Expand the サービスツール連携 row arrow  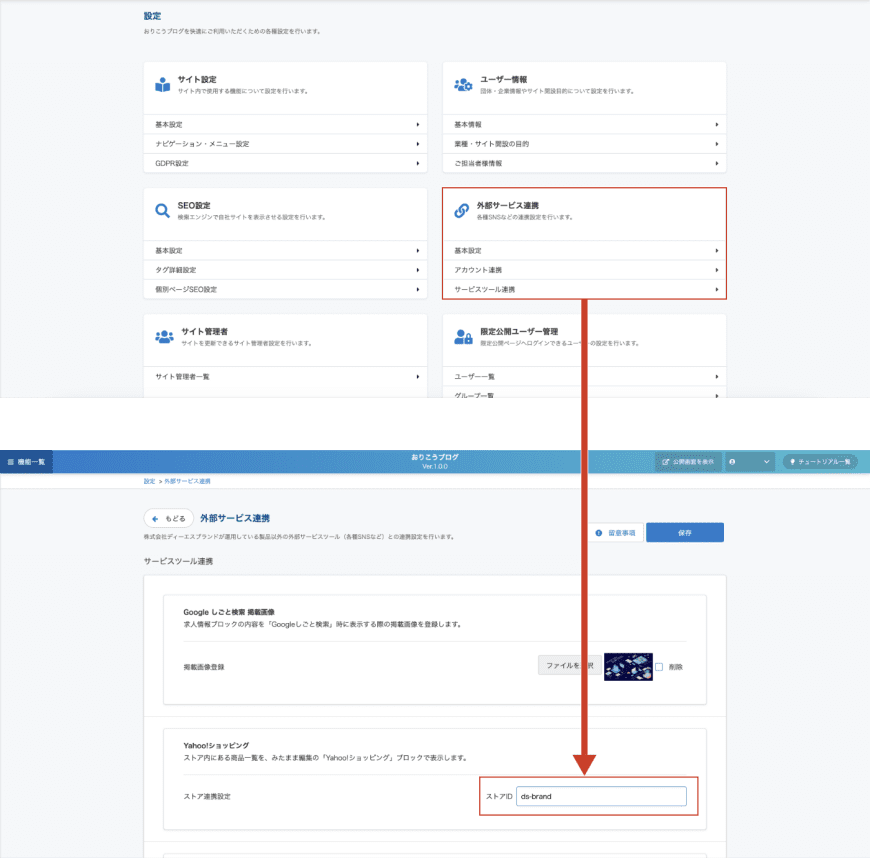[x=717, y=290]
